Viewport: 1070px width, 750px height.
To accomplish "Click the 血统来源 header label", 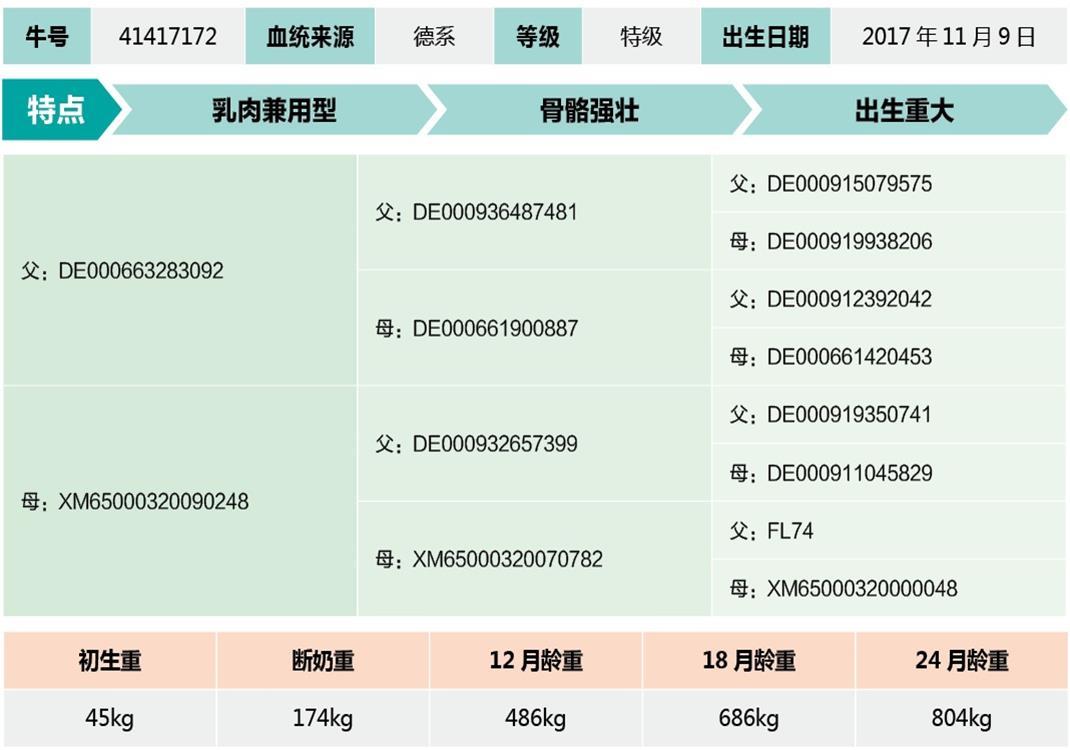I will 310,37.
